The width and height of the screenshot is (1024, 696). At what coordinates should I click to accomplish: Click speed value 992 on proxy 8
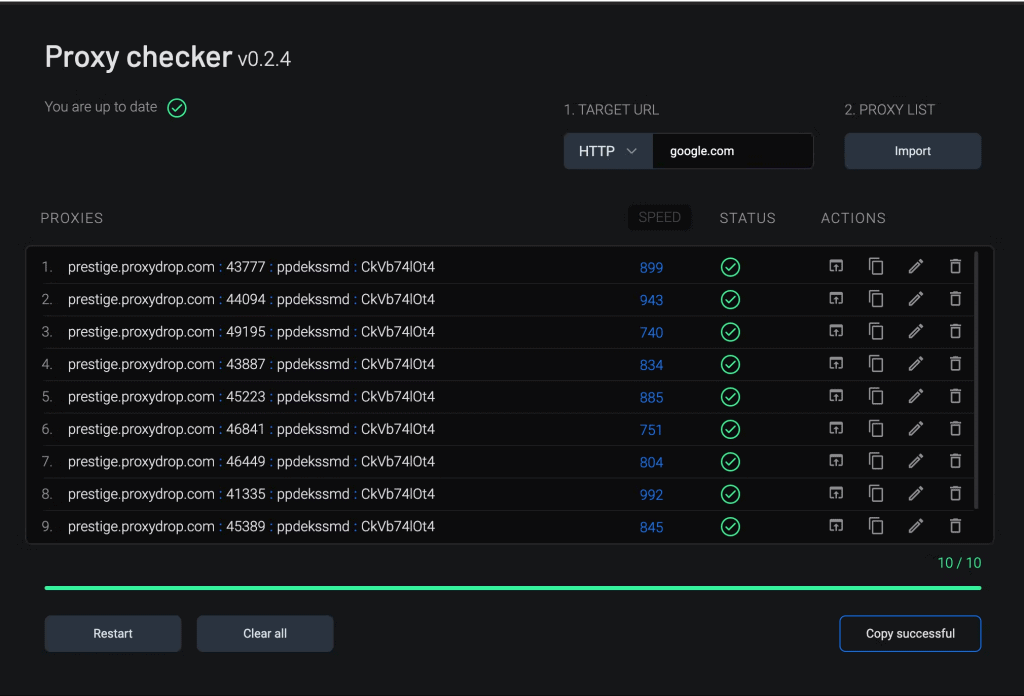(x=651, y=493)
